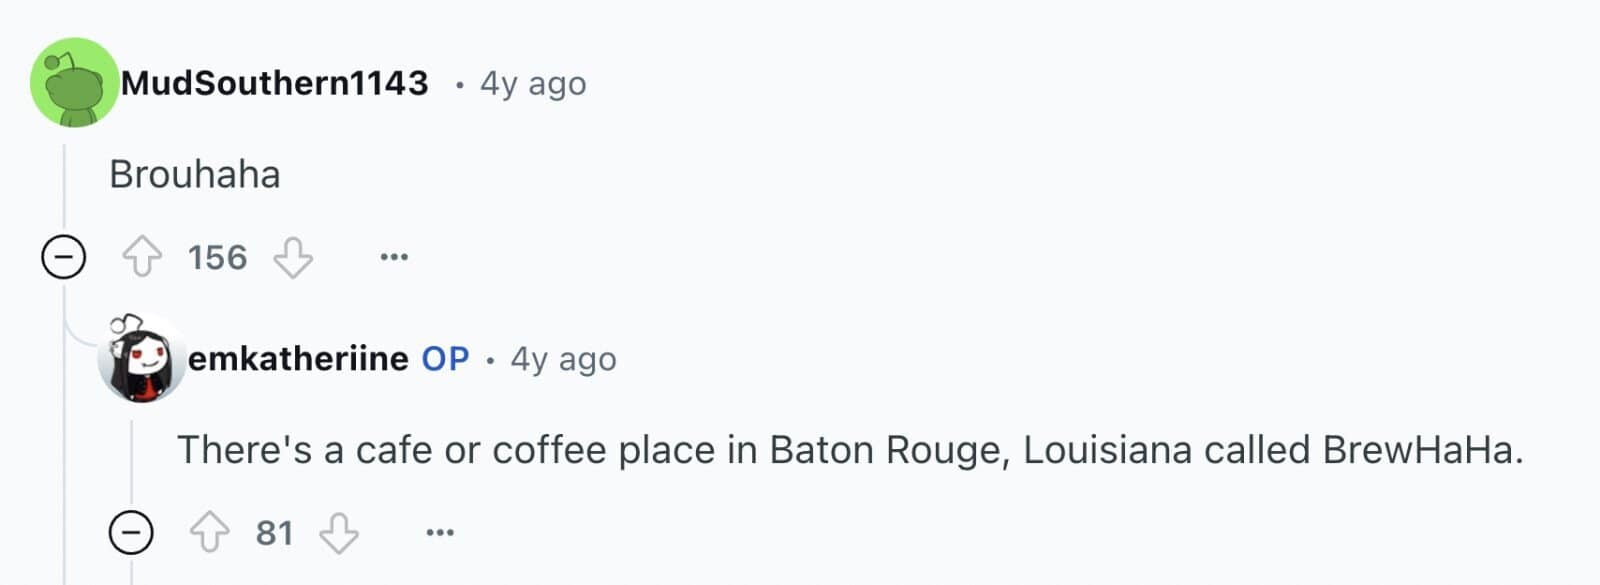This screenshot has height=585, width=1600.
Task: Click the OP badge next to emkatheriine
Action: coord(445,358)
